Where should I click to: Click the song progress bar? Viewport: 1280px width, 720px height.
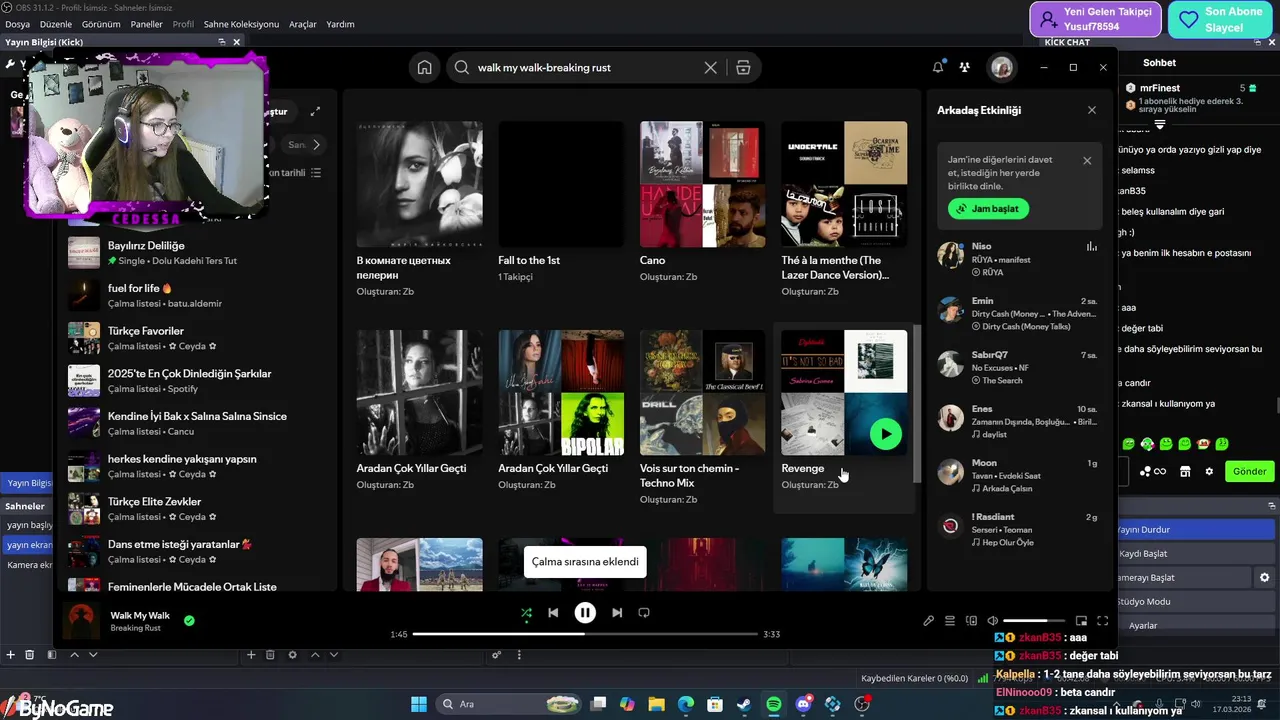(585, 634)
